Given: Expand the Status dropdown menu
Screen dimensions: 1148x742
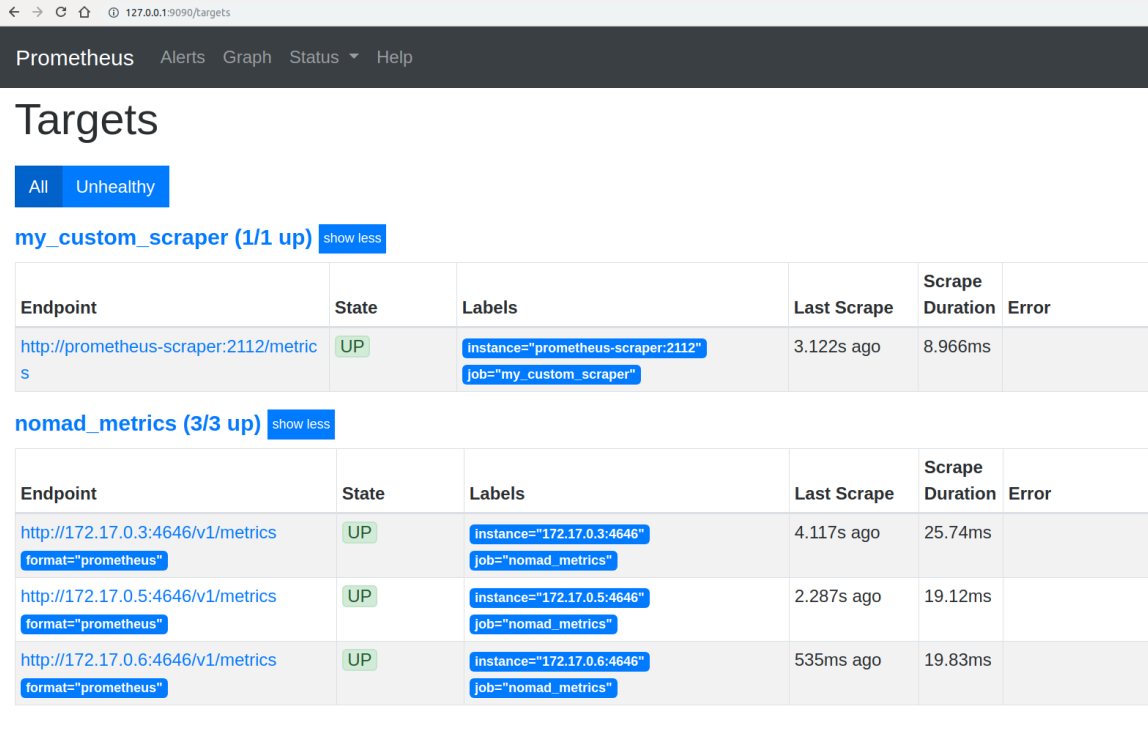Looking at the screenshot, I should point(324,57).
